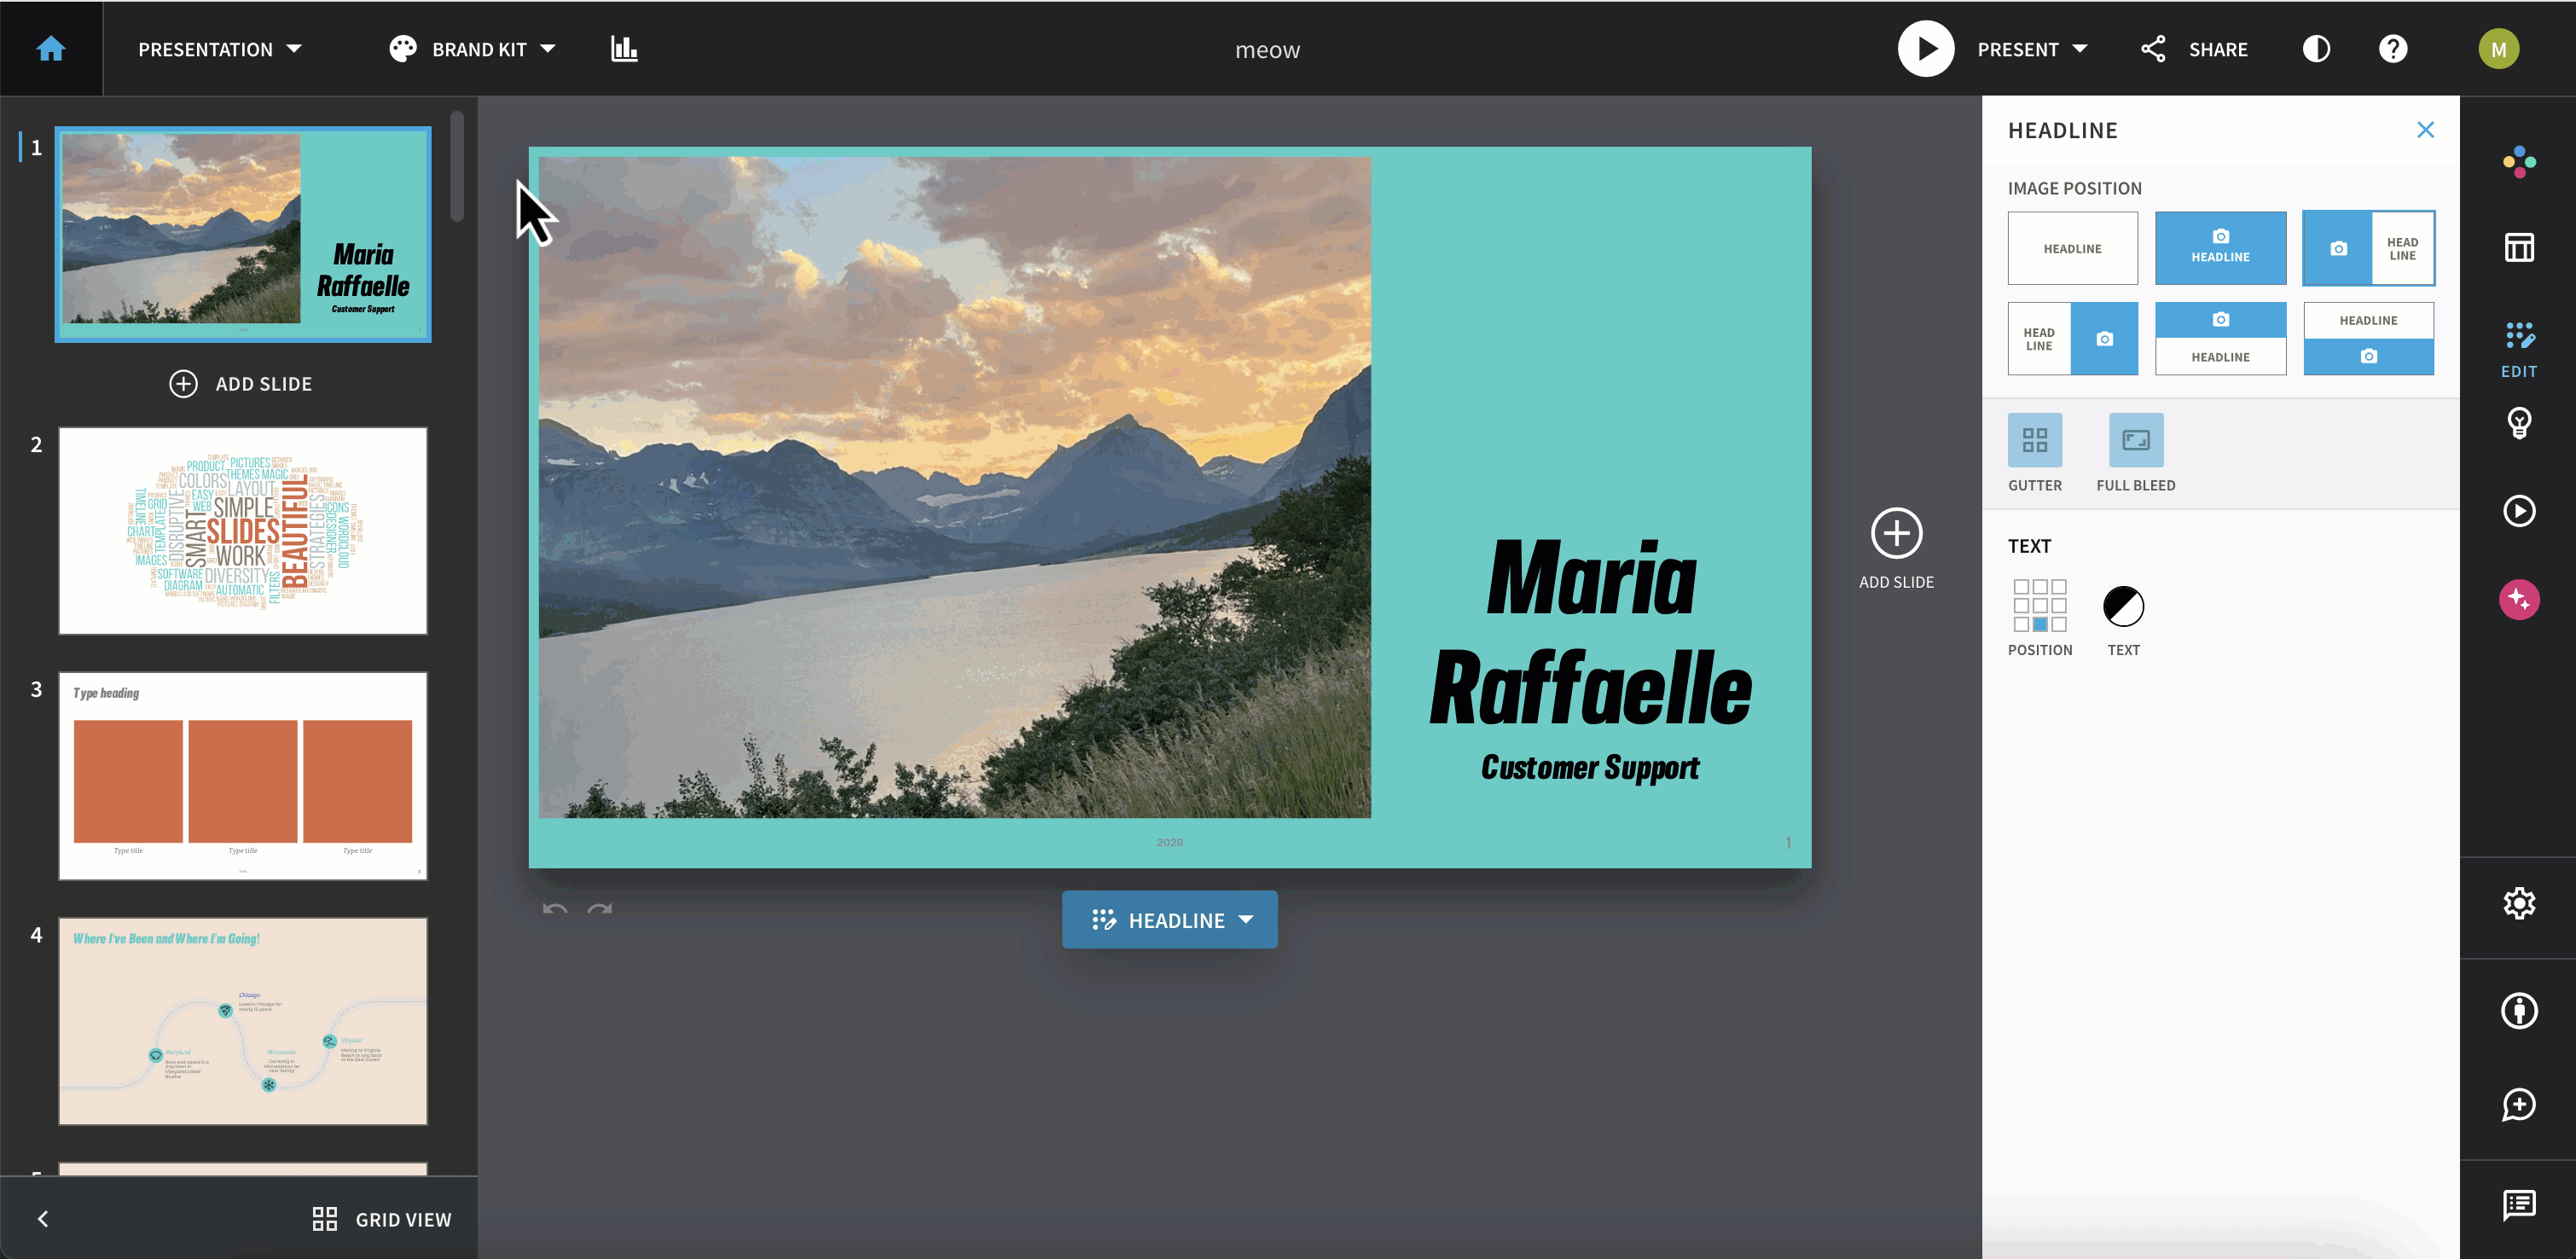Select slide 2 word cloud thumbnail
Viewport: 2576px width, 1259px height.
(x=243, y=530)
